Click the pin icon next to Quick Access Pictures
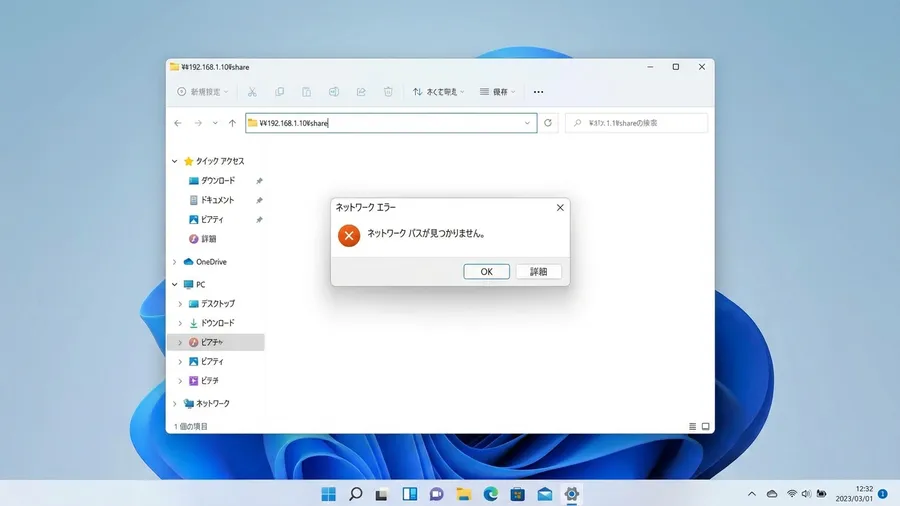This screenshot has width=900, height=506. [x=259, y=220]
